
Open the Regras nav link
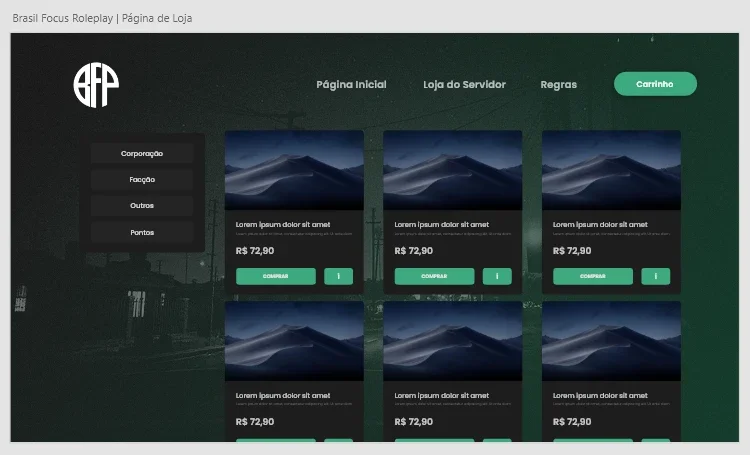click(x=558, y=85)
